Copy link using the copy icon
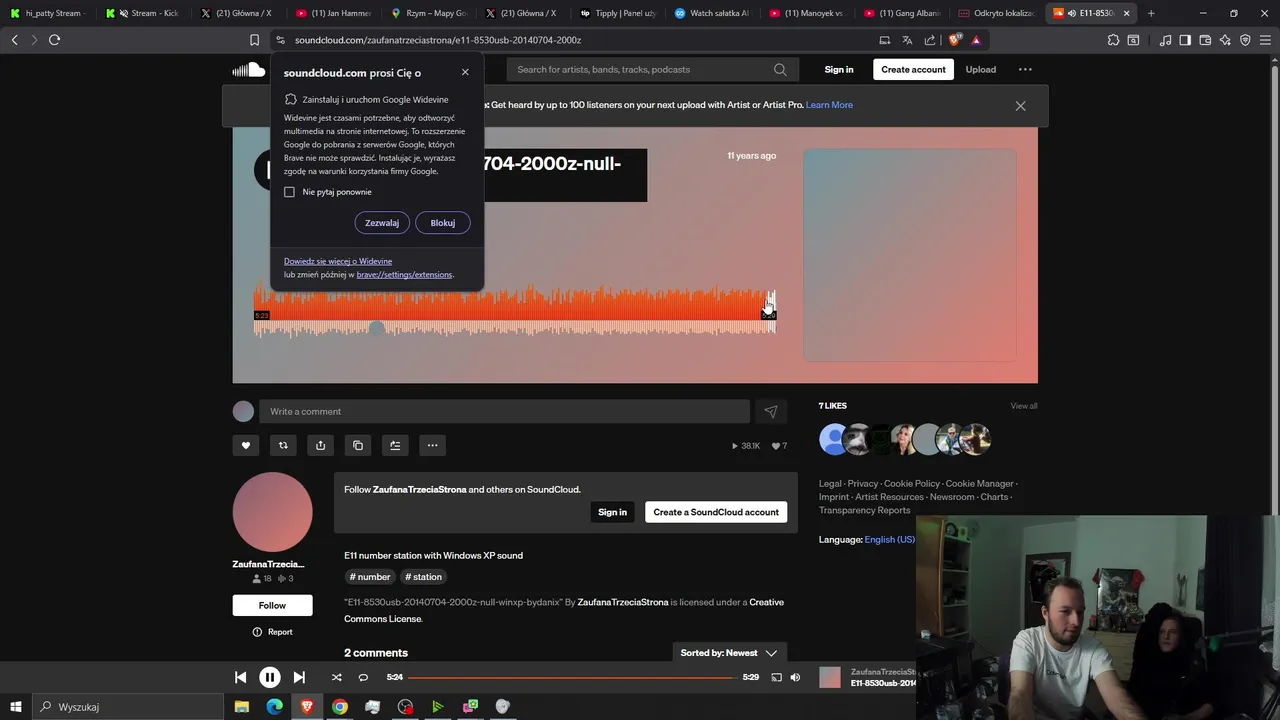This screenshot has width=1280, height=720. (x=358, y=445)
